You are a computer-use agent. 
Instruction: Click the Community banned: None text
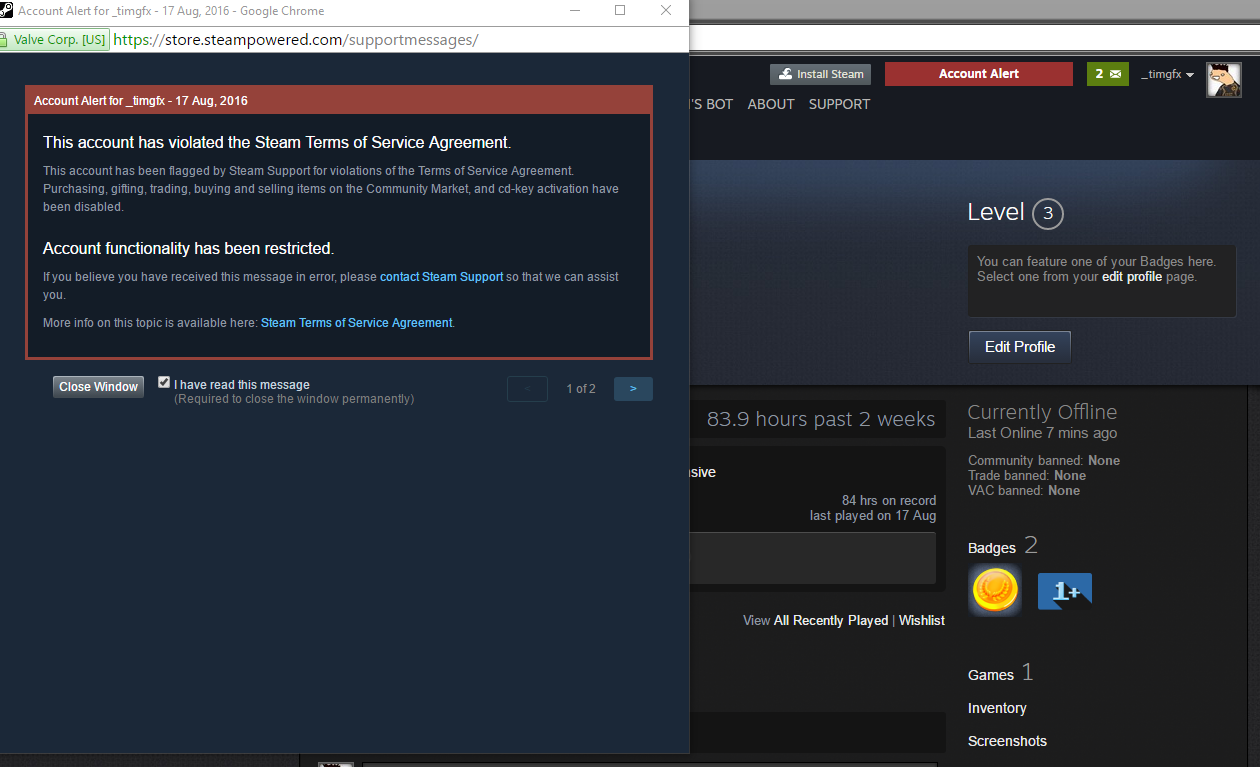click(x=1044, y=461)
